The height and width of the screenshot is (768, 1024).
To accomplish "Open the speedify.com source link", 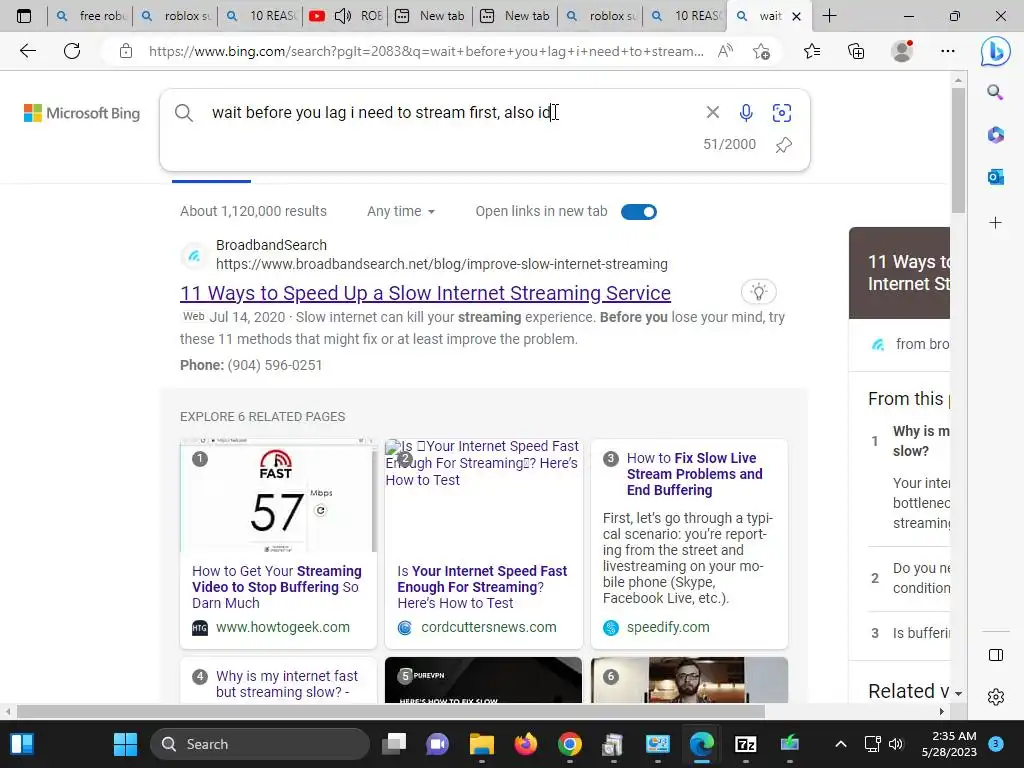I will pyautogui.click(x=667, y=627).
